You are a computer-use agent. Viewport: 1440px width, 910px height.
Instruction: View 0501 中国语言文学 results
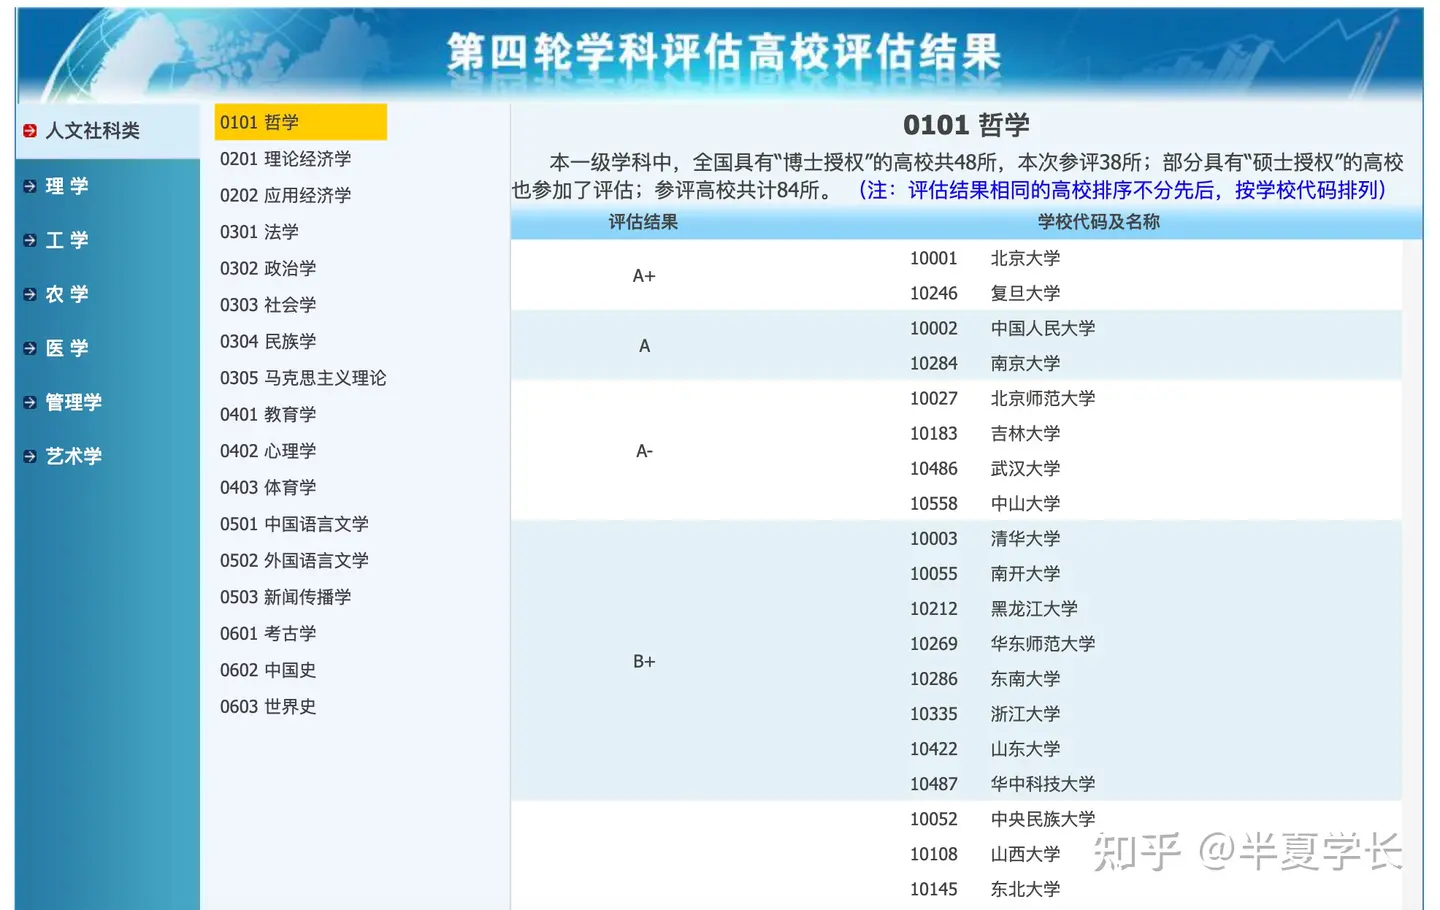tap(294, 524)
